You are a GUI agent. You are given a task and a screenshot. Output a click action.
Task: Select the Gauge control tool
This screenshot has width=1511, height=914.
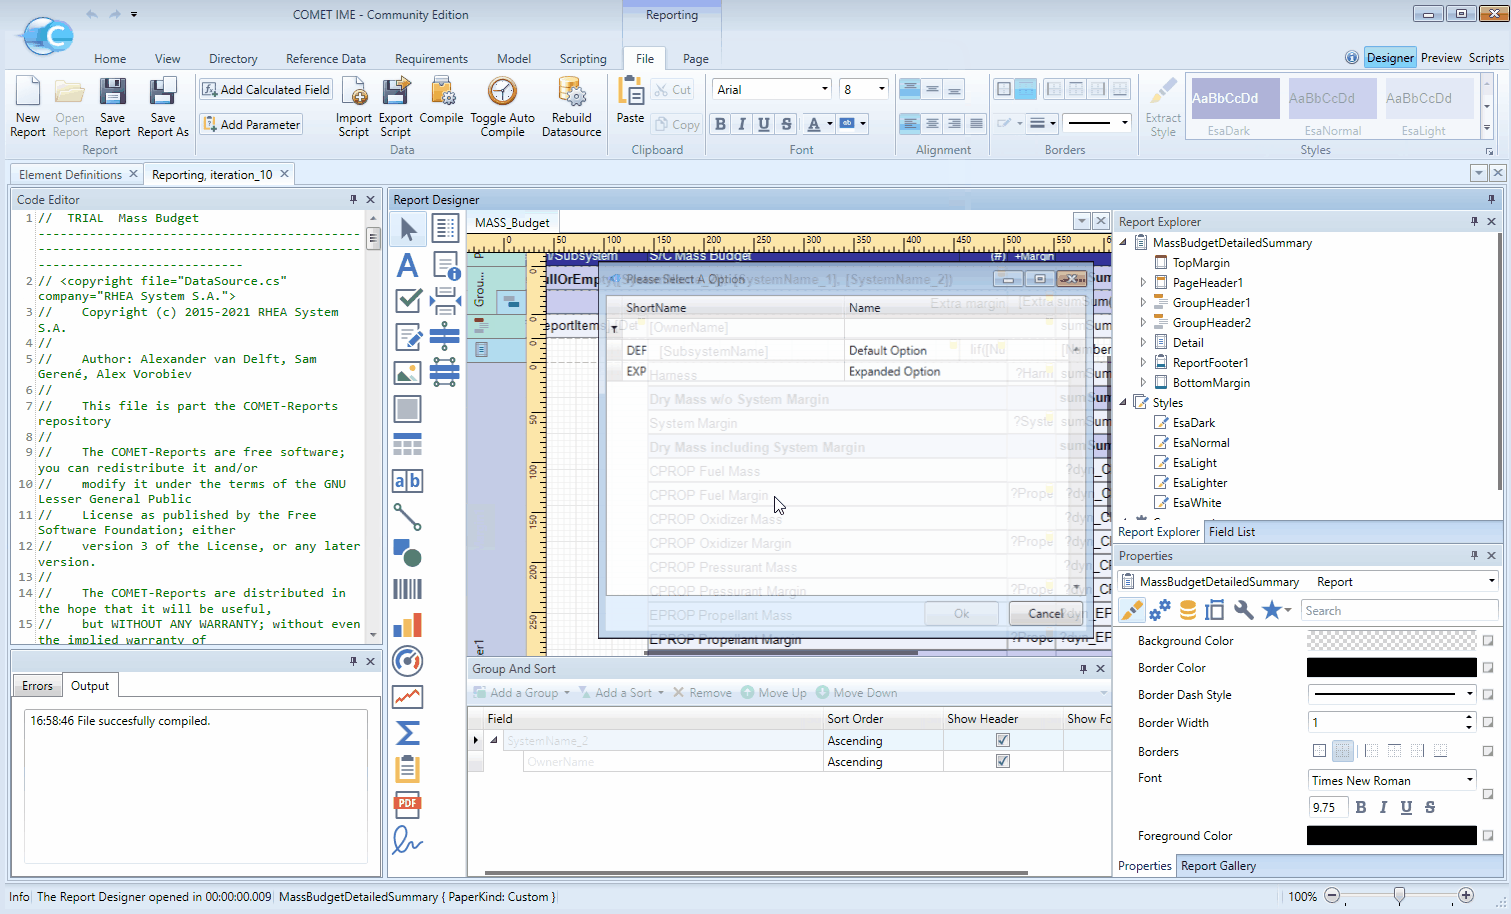pos(408,661)
